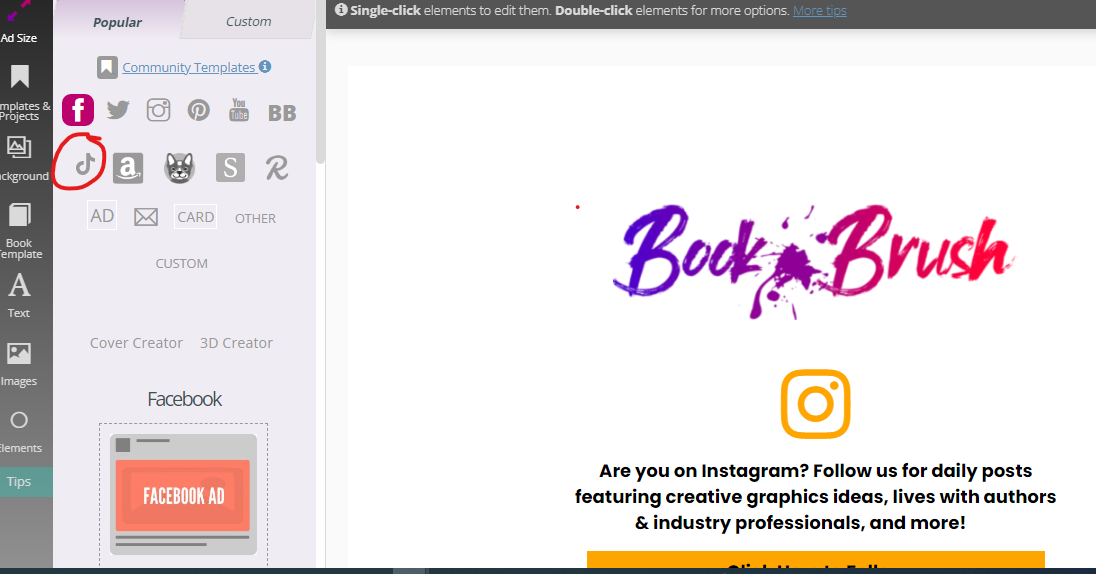Switch to the Custom tab
The width and height of the screenshot is (1096, 574).
click(x=248, y=21)
